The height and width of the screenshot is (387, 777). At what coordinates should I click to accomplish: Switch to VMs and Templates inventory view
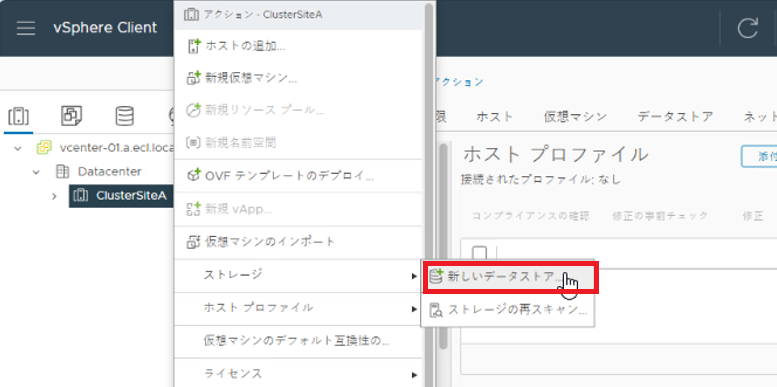[71, 116]
